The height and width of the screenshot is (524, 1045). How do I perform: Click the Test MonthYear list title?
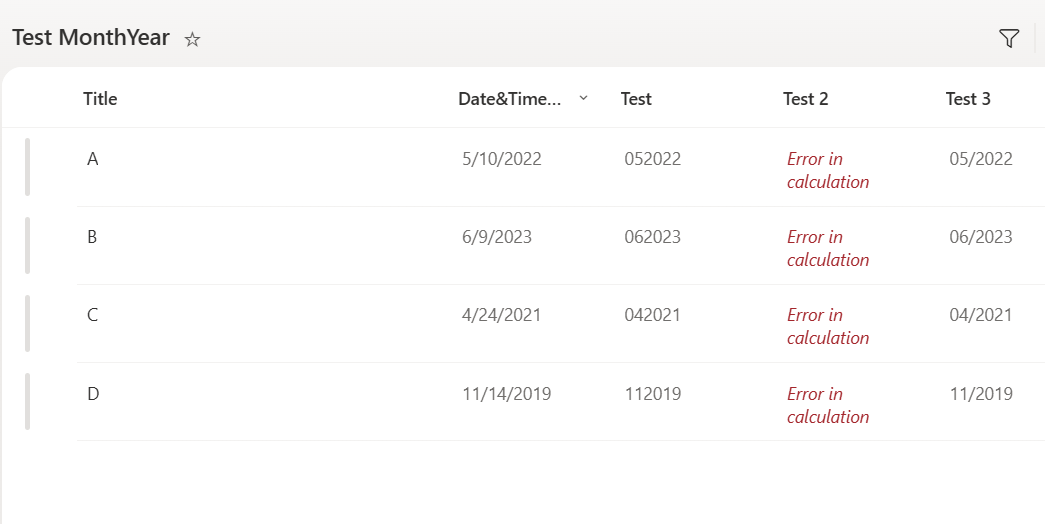[91, 37]
